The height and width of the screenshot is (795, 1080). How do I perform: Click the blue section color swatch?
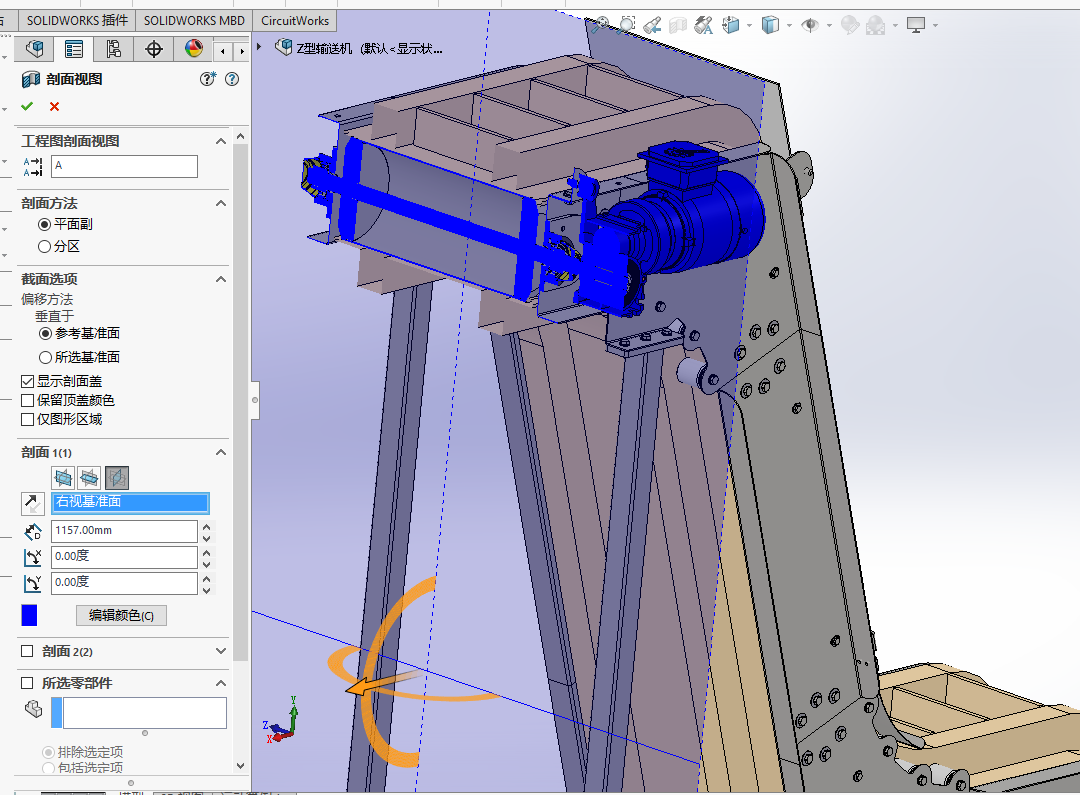point(30,615)
